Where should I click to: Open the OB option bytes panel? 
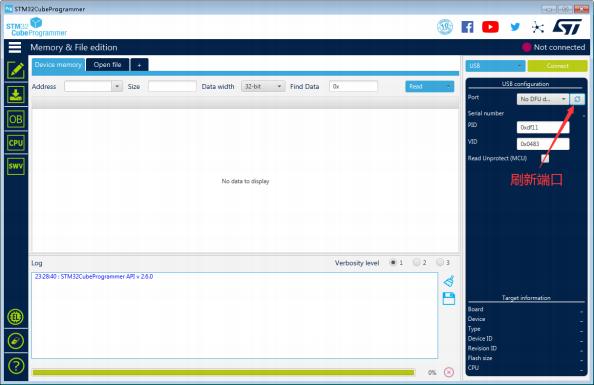16,119
